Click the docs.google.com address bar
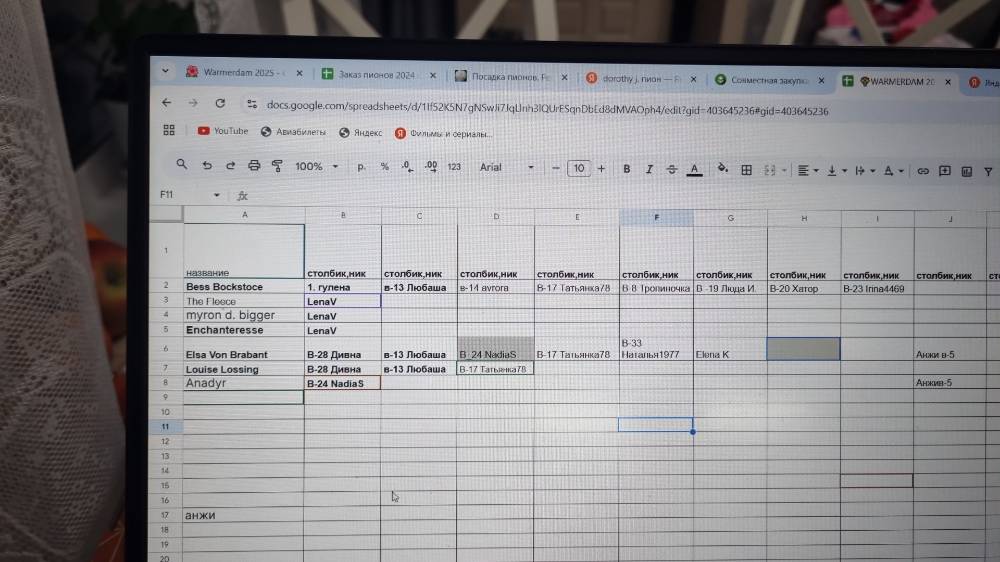 pyautogui.click(x=547, y=108)
